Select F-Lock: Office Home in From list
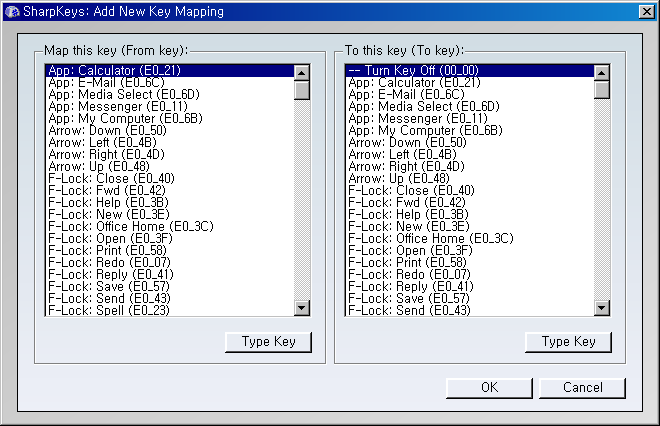 pyautogui.click(x=169, y=226)
